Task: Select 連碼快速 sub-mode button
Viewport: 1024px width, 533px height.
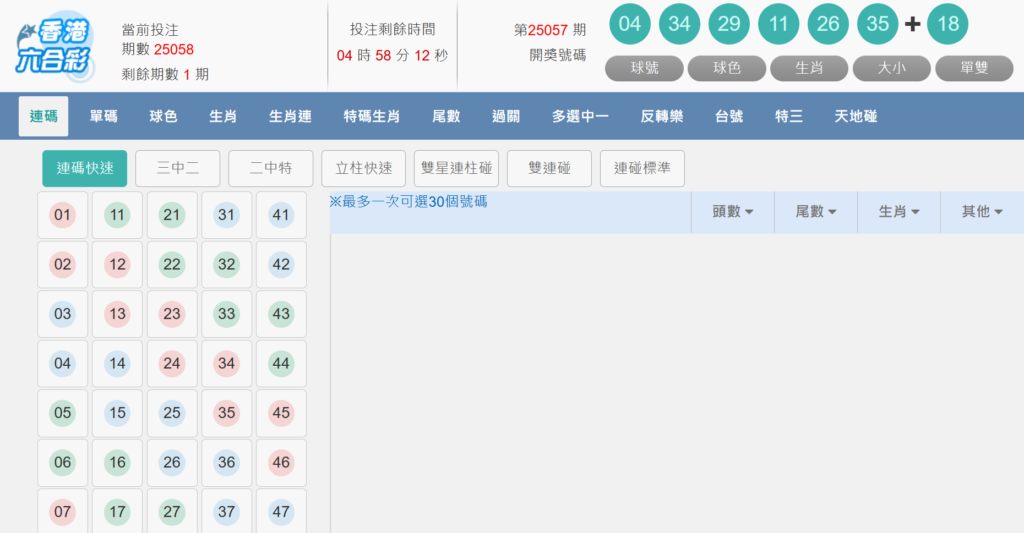Action: click(85, 169)
